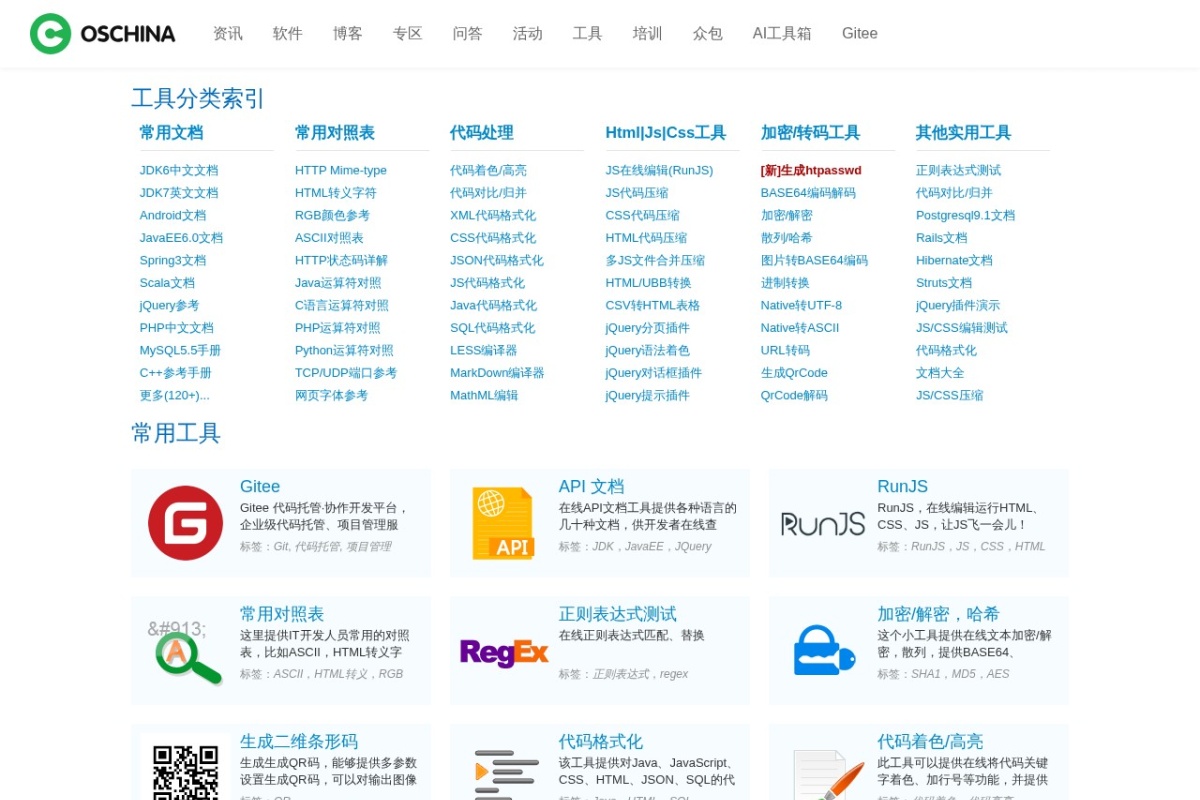Select the 问答 navigation item
The image size is (1200, 800).
coord(467,33)
